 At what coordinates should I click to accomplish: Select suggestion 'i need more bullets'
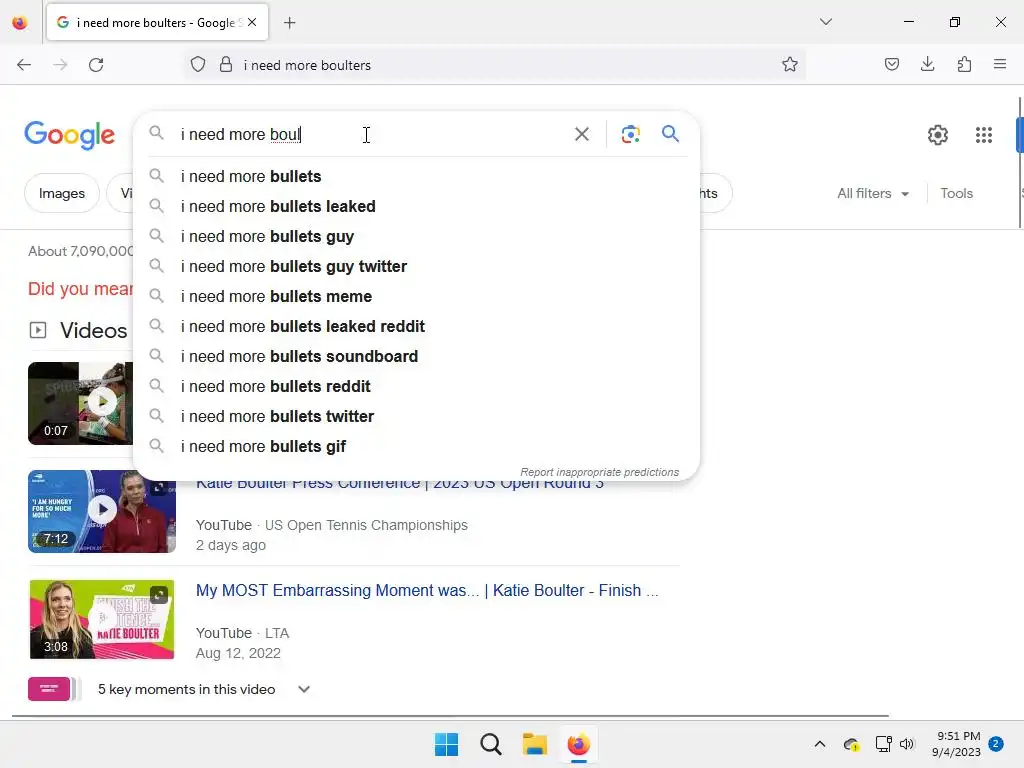pyautogui.click(x=416, y=176)
